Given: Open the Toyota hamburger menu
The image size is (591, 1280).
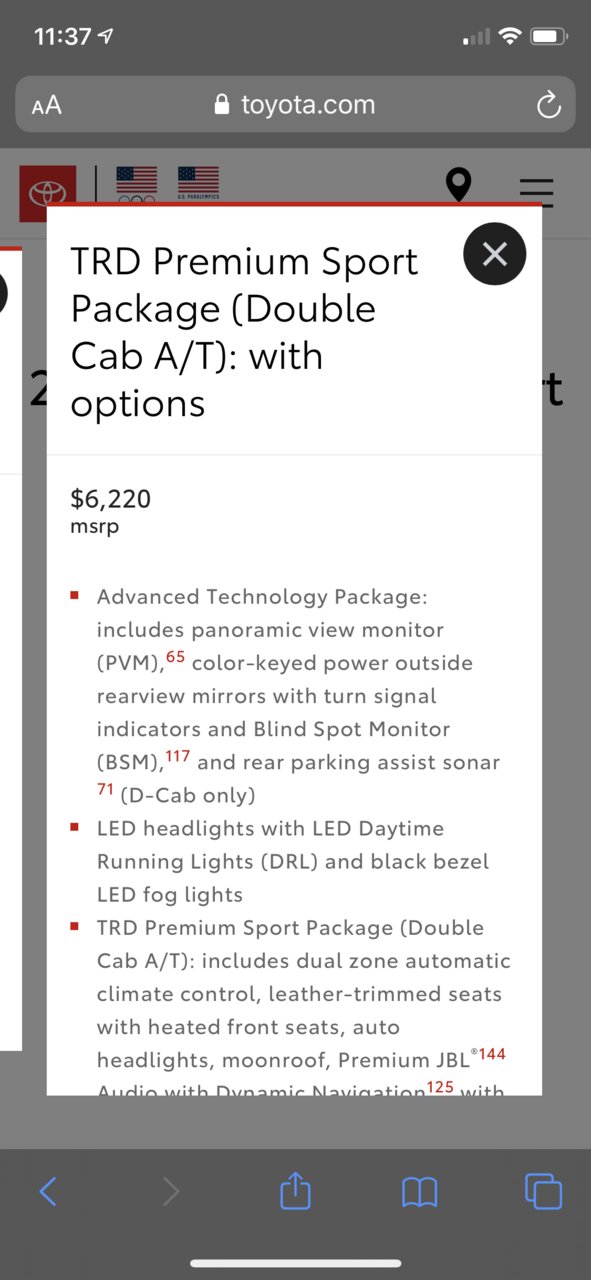Looking at the screenshot, I should click(x=537, y=190).
